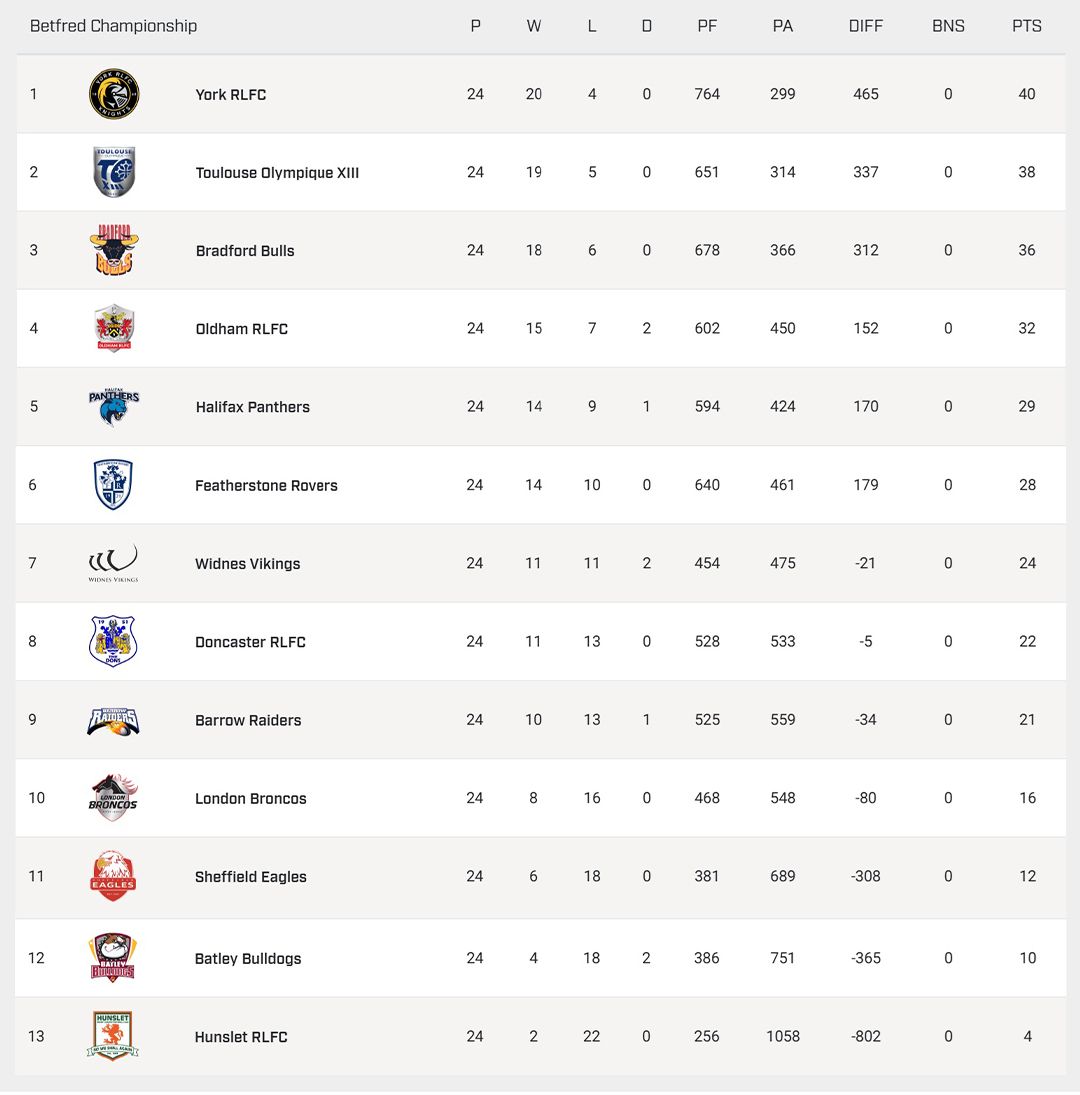Click the Batley Bulldogs crest
Screen dimensions: 1080x1095
pos(113,958)
